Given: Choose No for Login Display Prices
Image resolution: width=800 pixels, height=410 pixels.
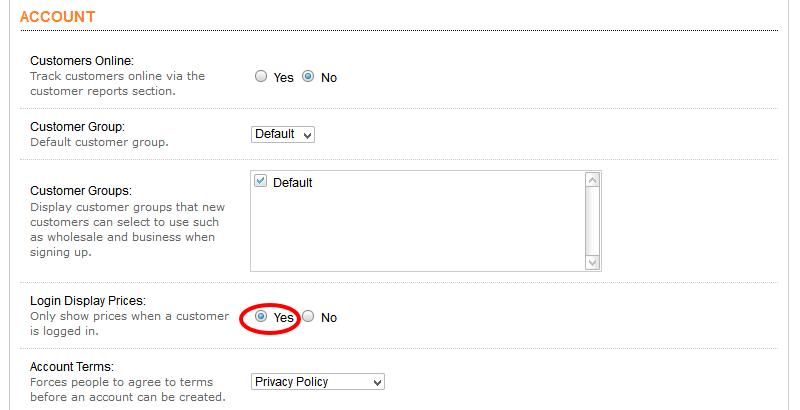Looking at the screenshot, I should pos(308,316).
